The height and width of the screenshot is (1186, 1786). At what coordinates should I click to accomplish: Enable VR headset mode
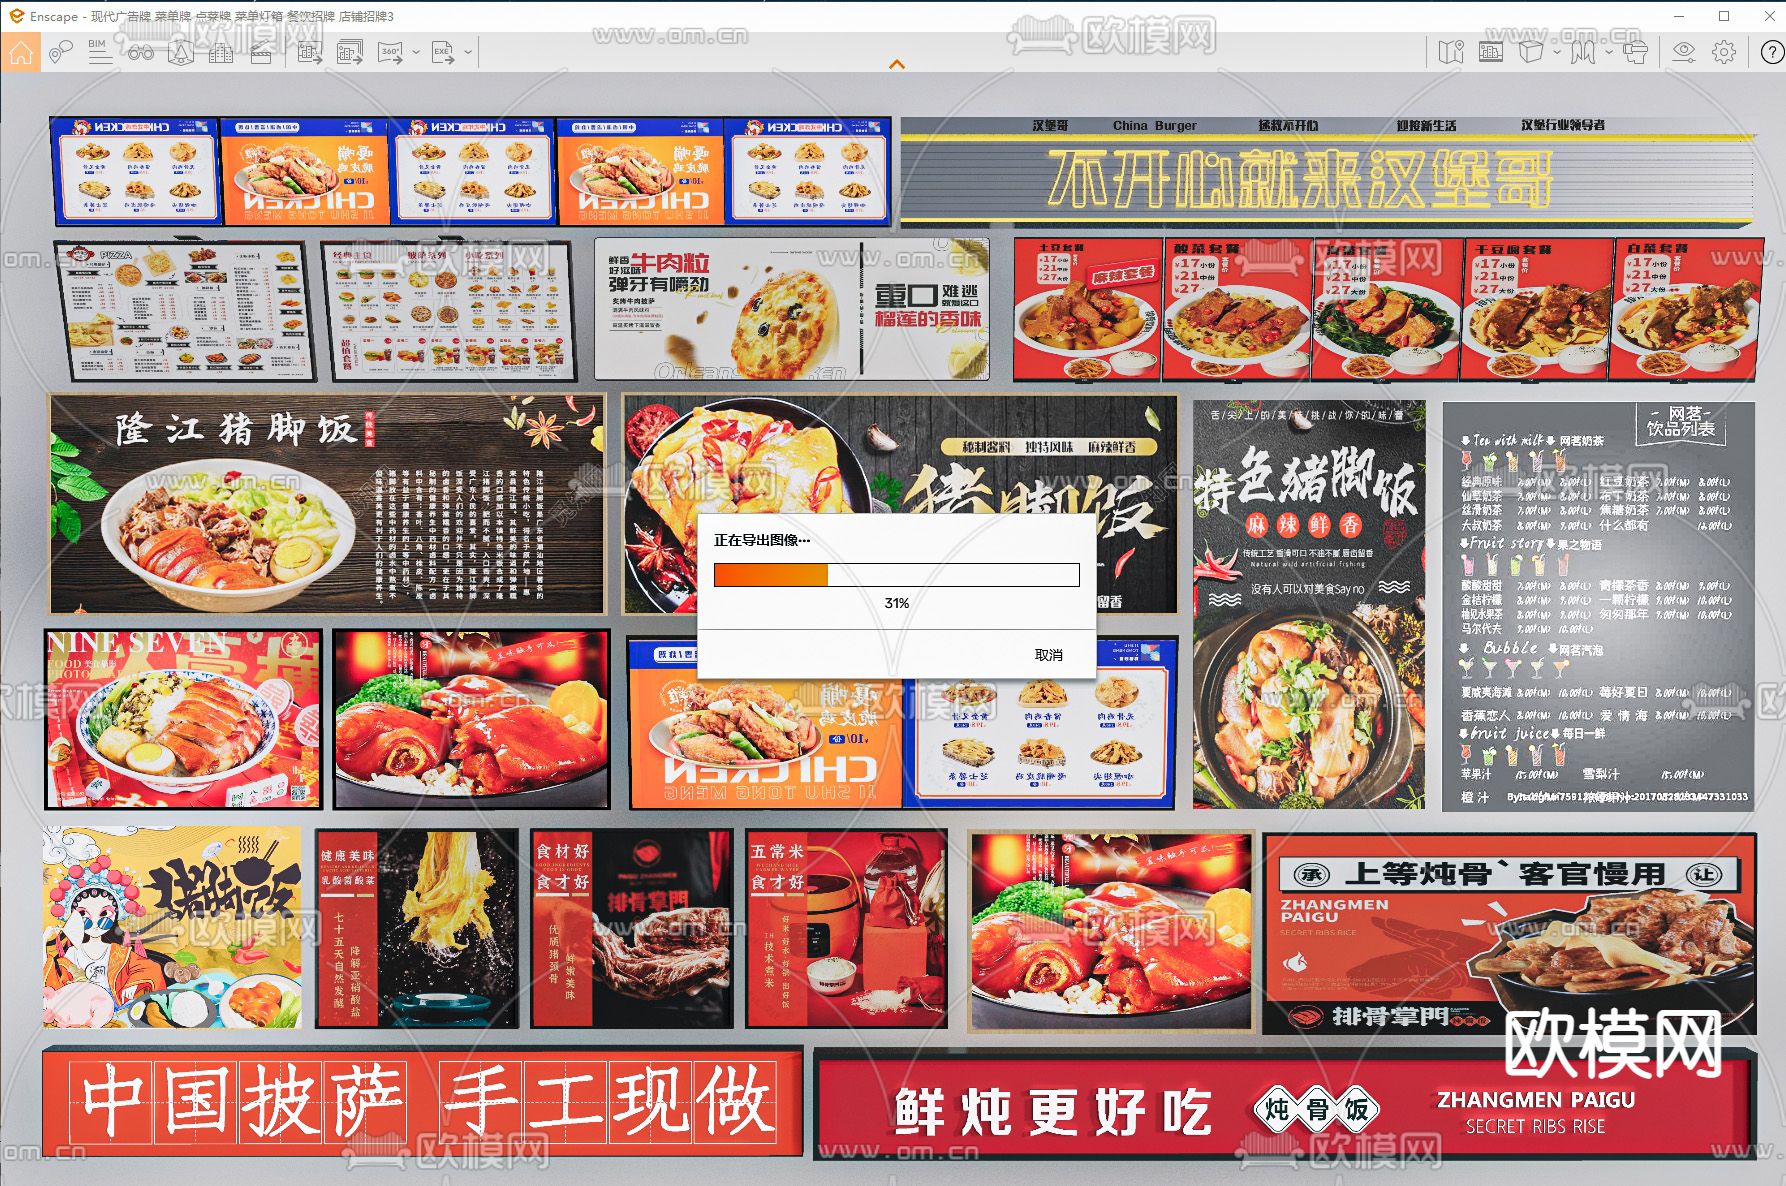pyautogui.click(x=1636, y=52)
